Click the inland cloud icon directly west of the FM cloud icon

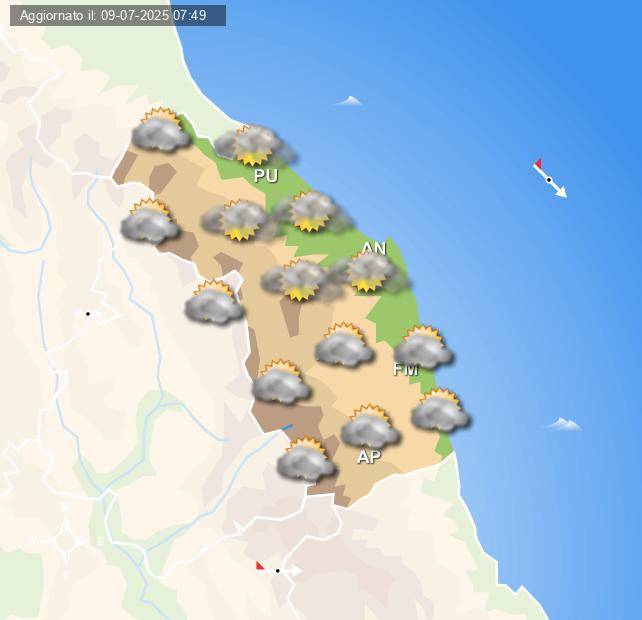[344, 344]
